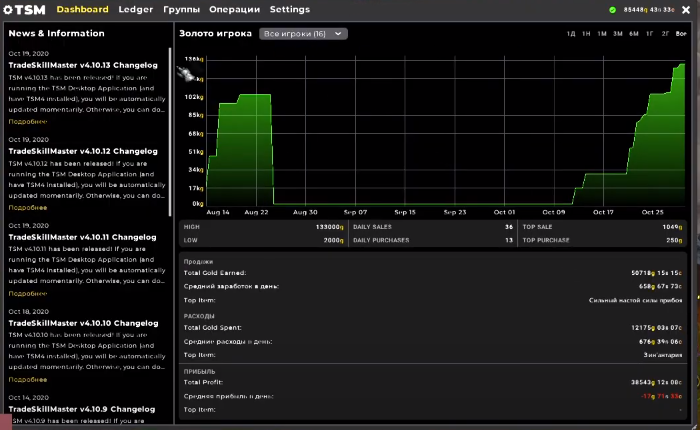The width and height of the screenshot is (700, 430).
Task: Click the News panel vertical scrollbar
Action: (x=170, y=132)
